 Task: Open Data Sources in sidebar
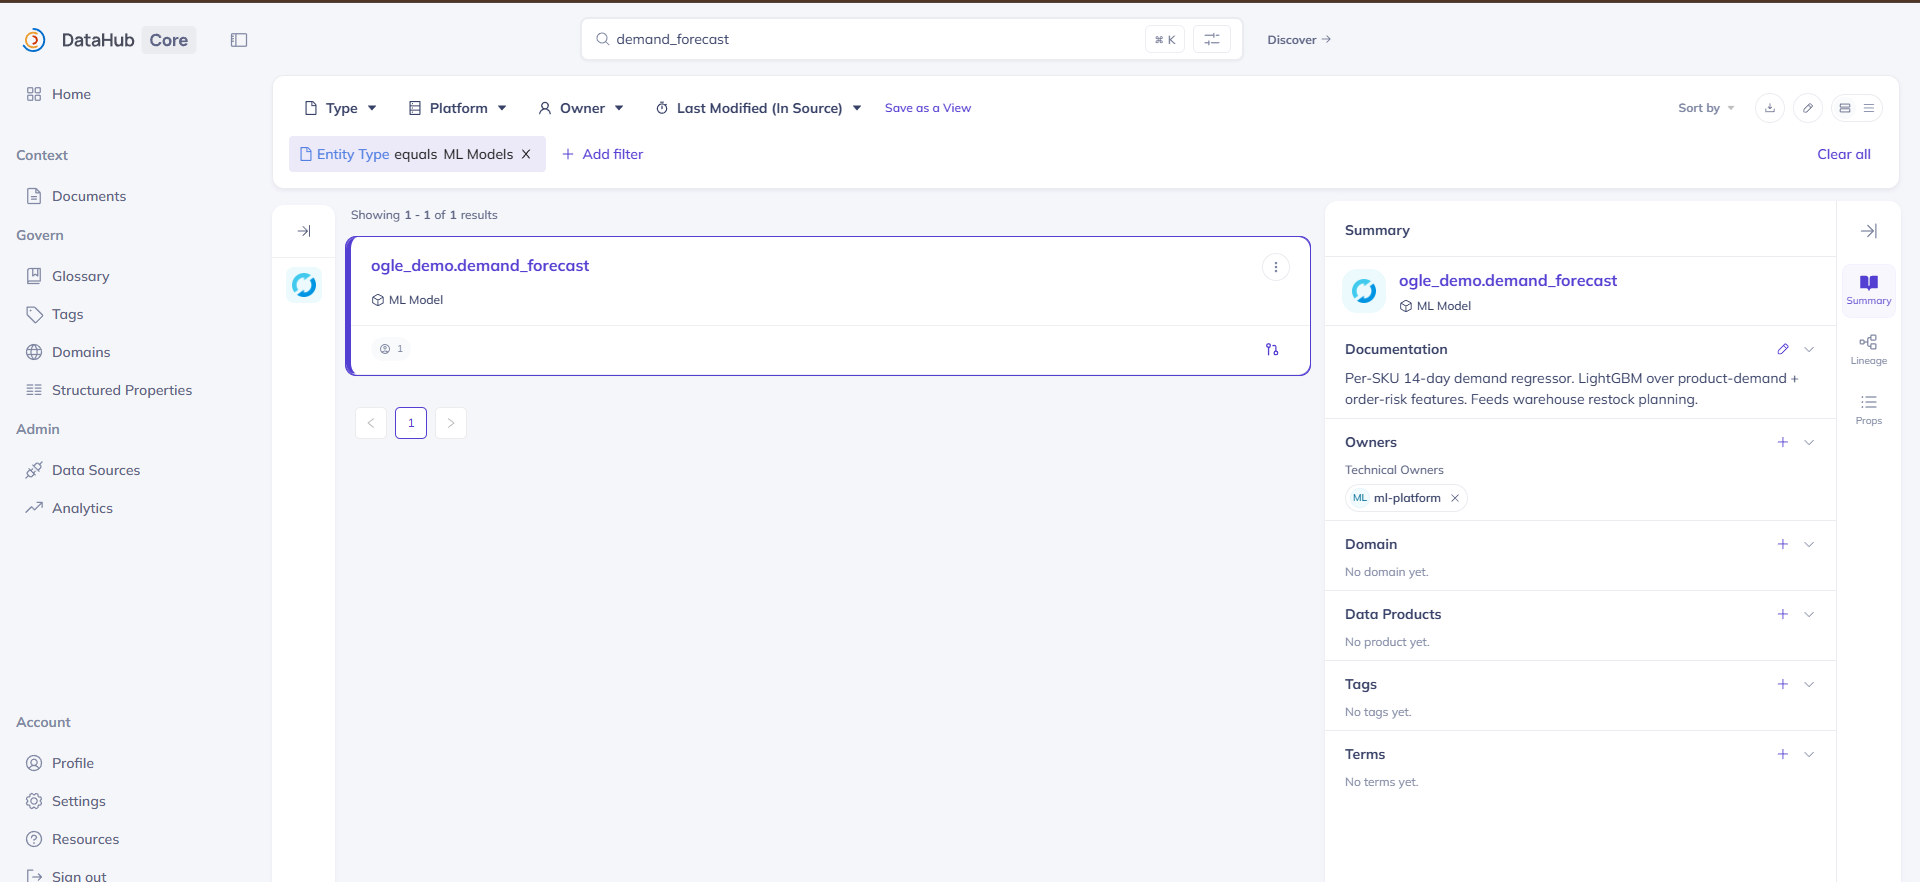pos(95,470)
